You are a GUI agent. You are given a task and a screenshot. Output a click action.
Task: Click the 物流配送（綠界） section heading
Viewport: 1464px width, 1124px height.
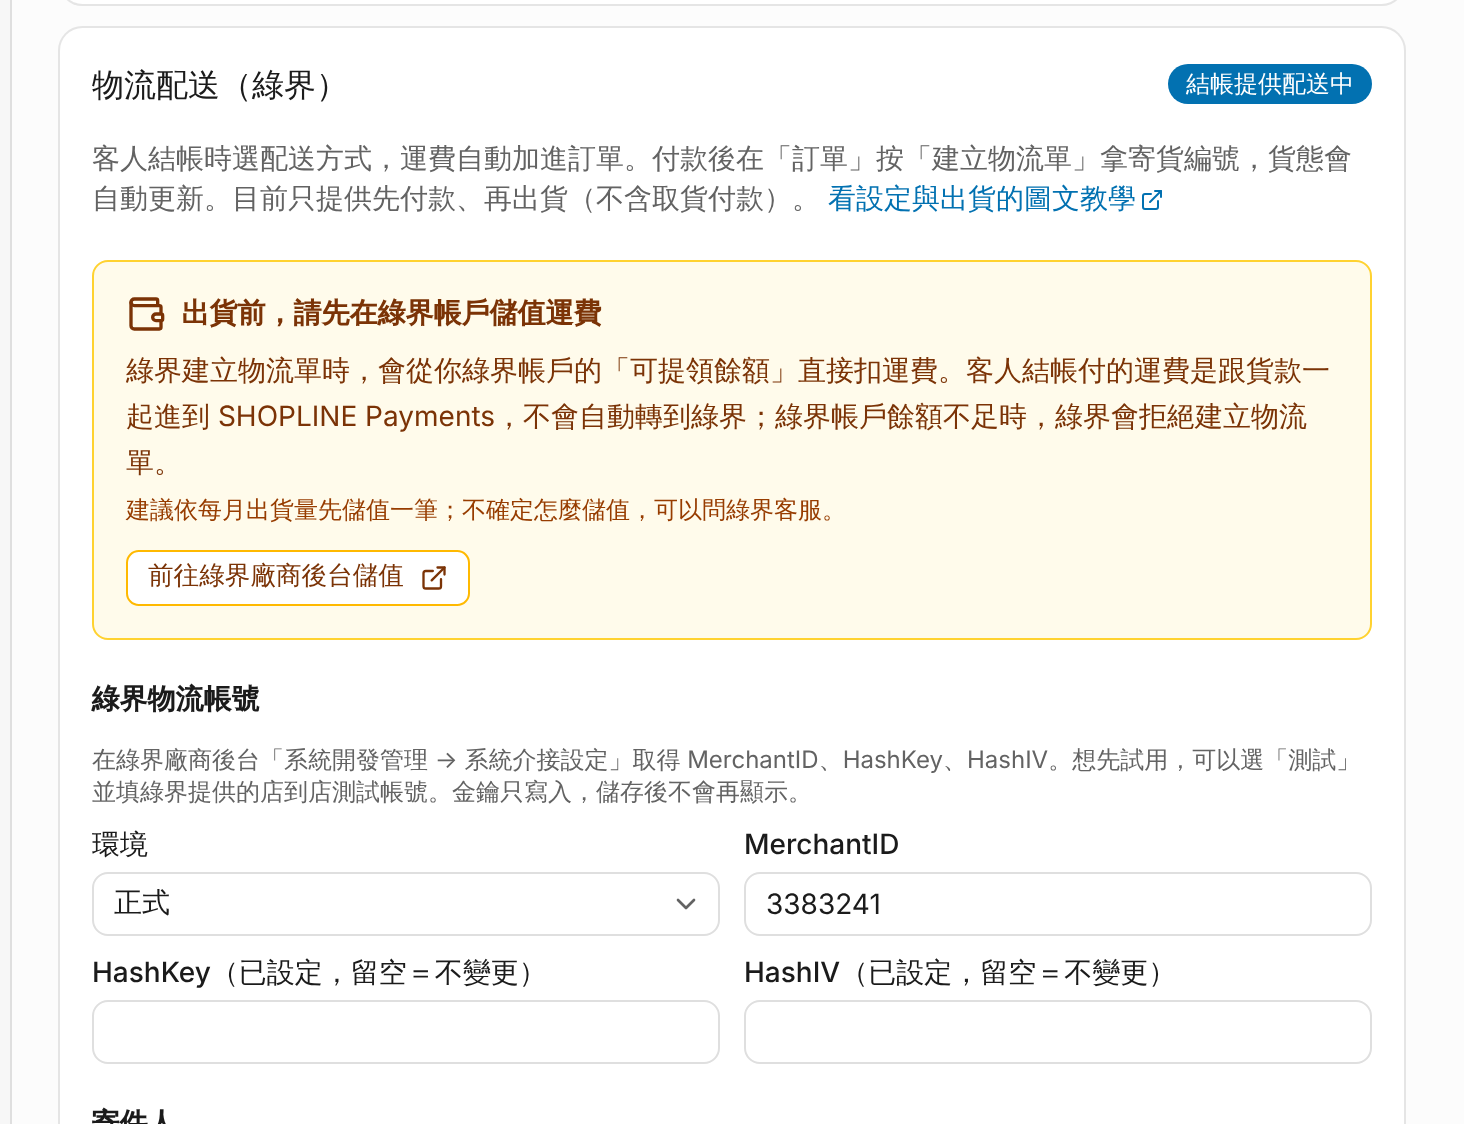click(212, 86)
